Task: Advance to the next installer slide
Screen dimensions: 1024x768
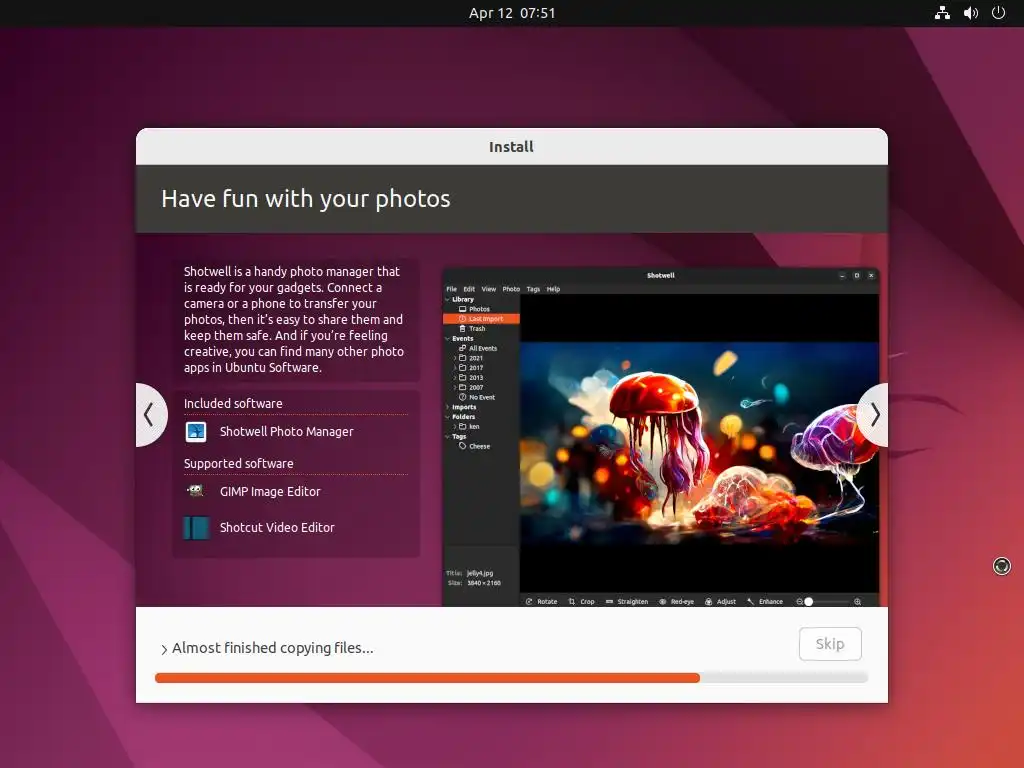Action: point(874,415)
